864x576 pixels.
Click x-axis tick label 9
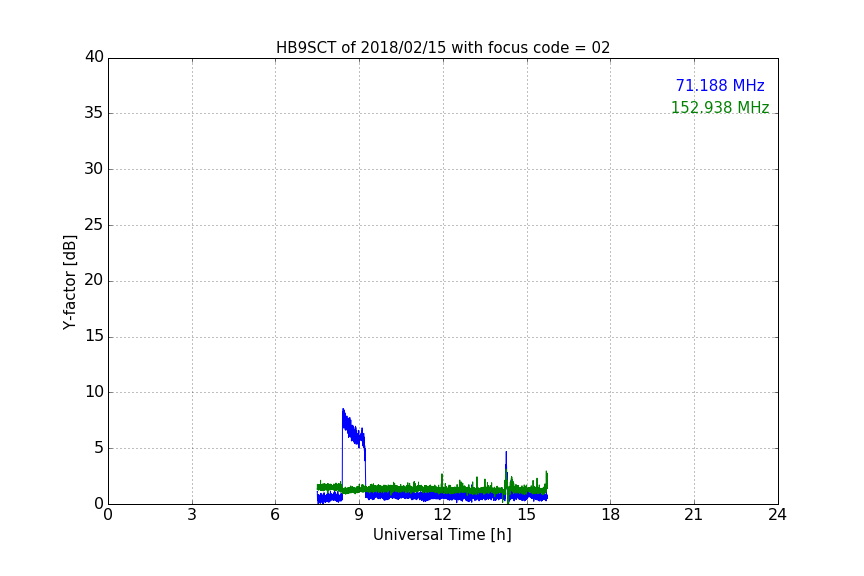tap(359, 515)
